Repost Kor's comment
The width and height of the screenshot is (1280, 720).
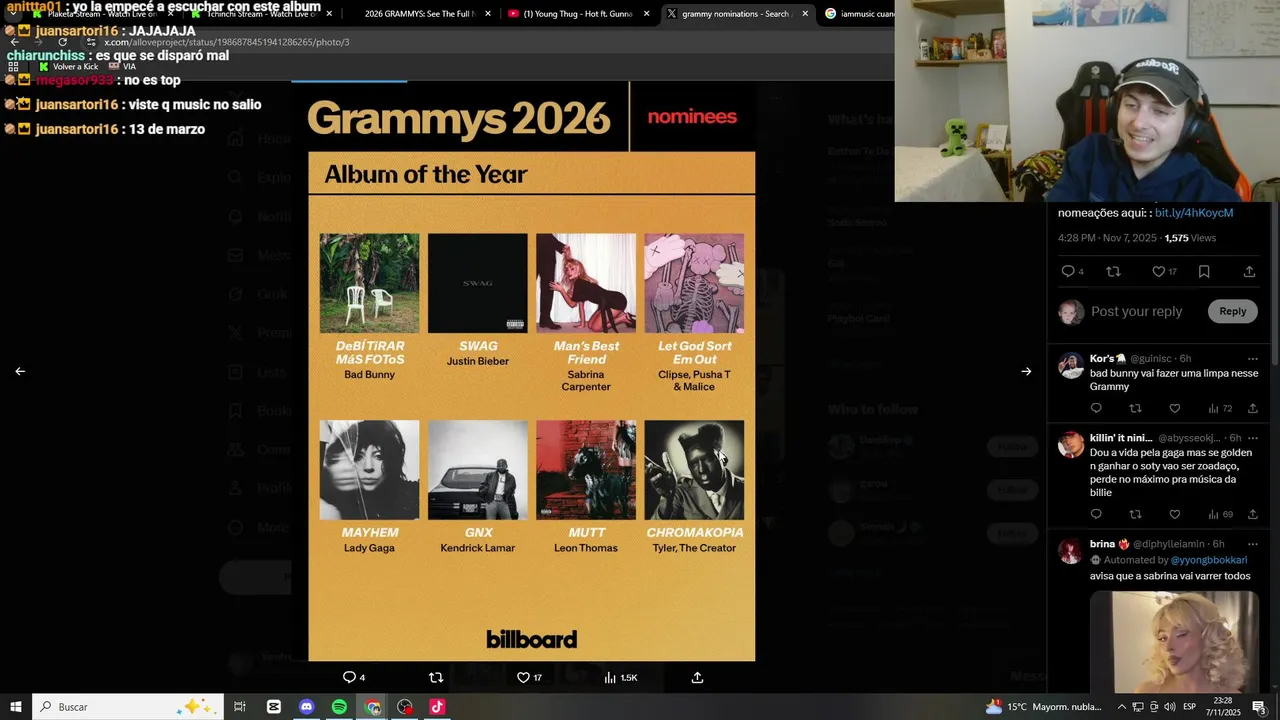1135,408
